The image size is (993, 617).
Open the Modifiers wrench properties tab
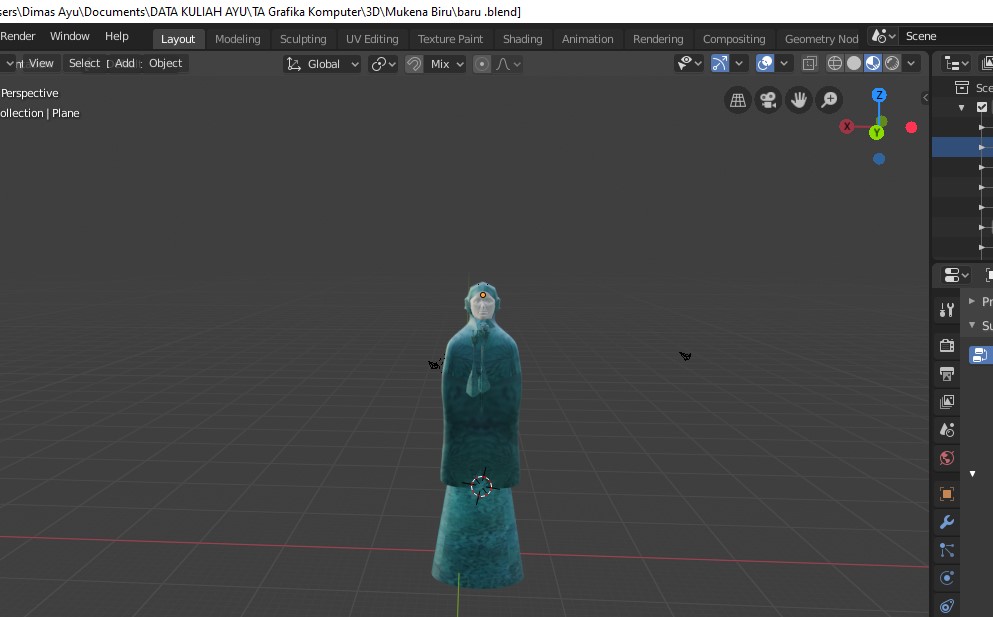[946, 522]
